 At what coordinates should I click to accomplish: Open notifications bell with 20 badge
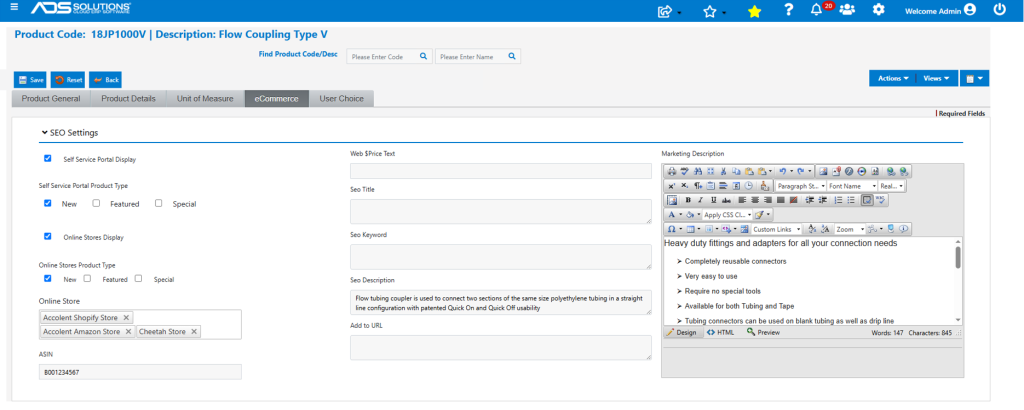[x=816, y=10]
